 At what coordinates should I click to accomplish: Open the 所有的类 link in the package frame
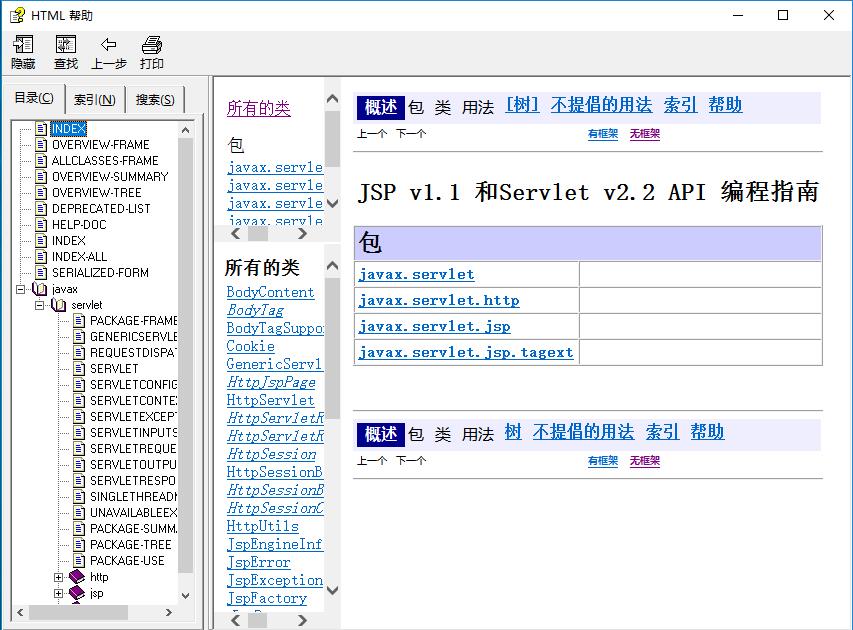[258, 108]
